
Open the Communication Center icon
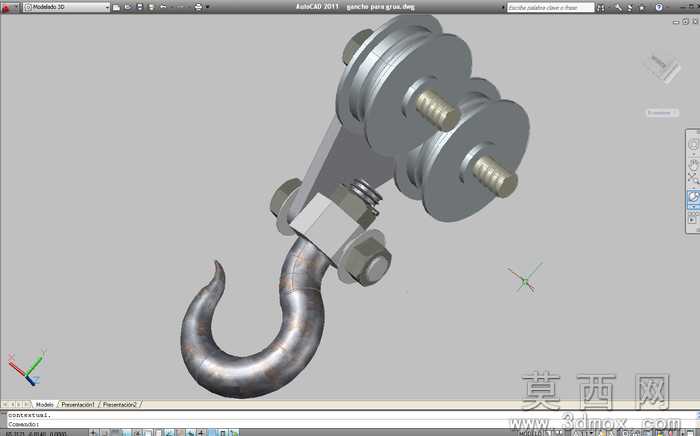[630, 8]
